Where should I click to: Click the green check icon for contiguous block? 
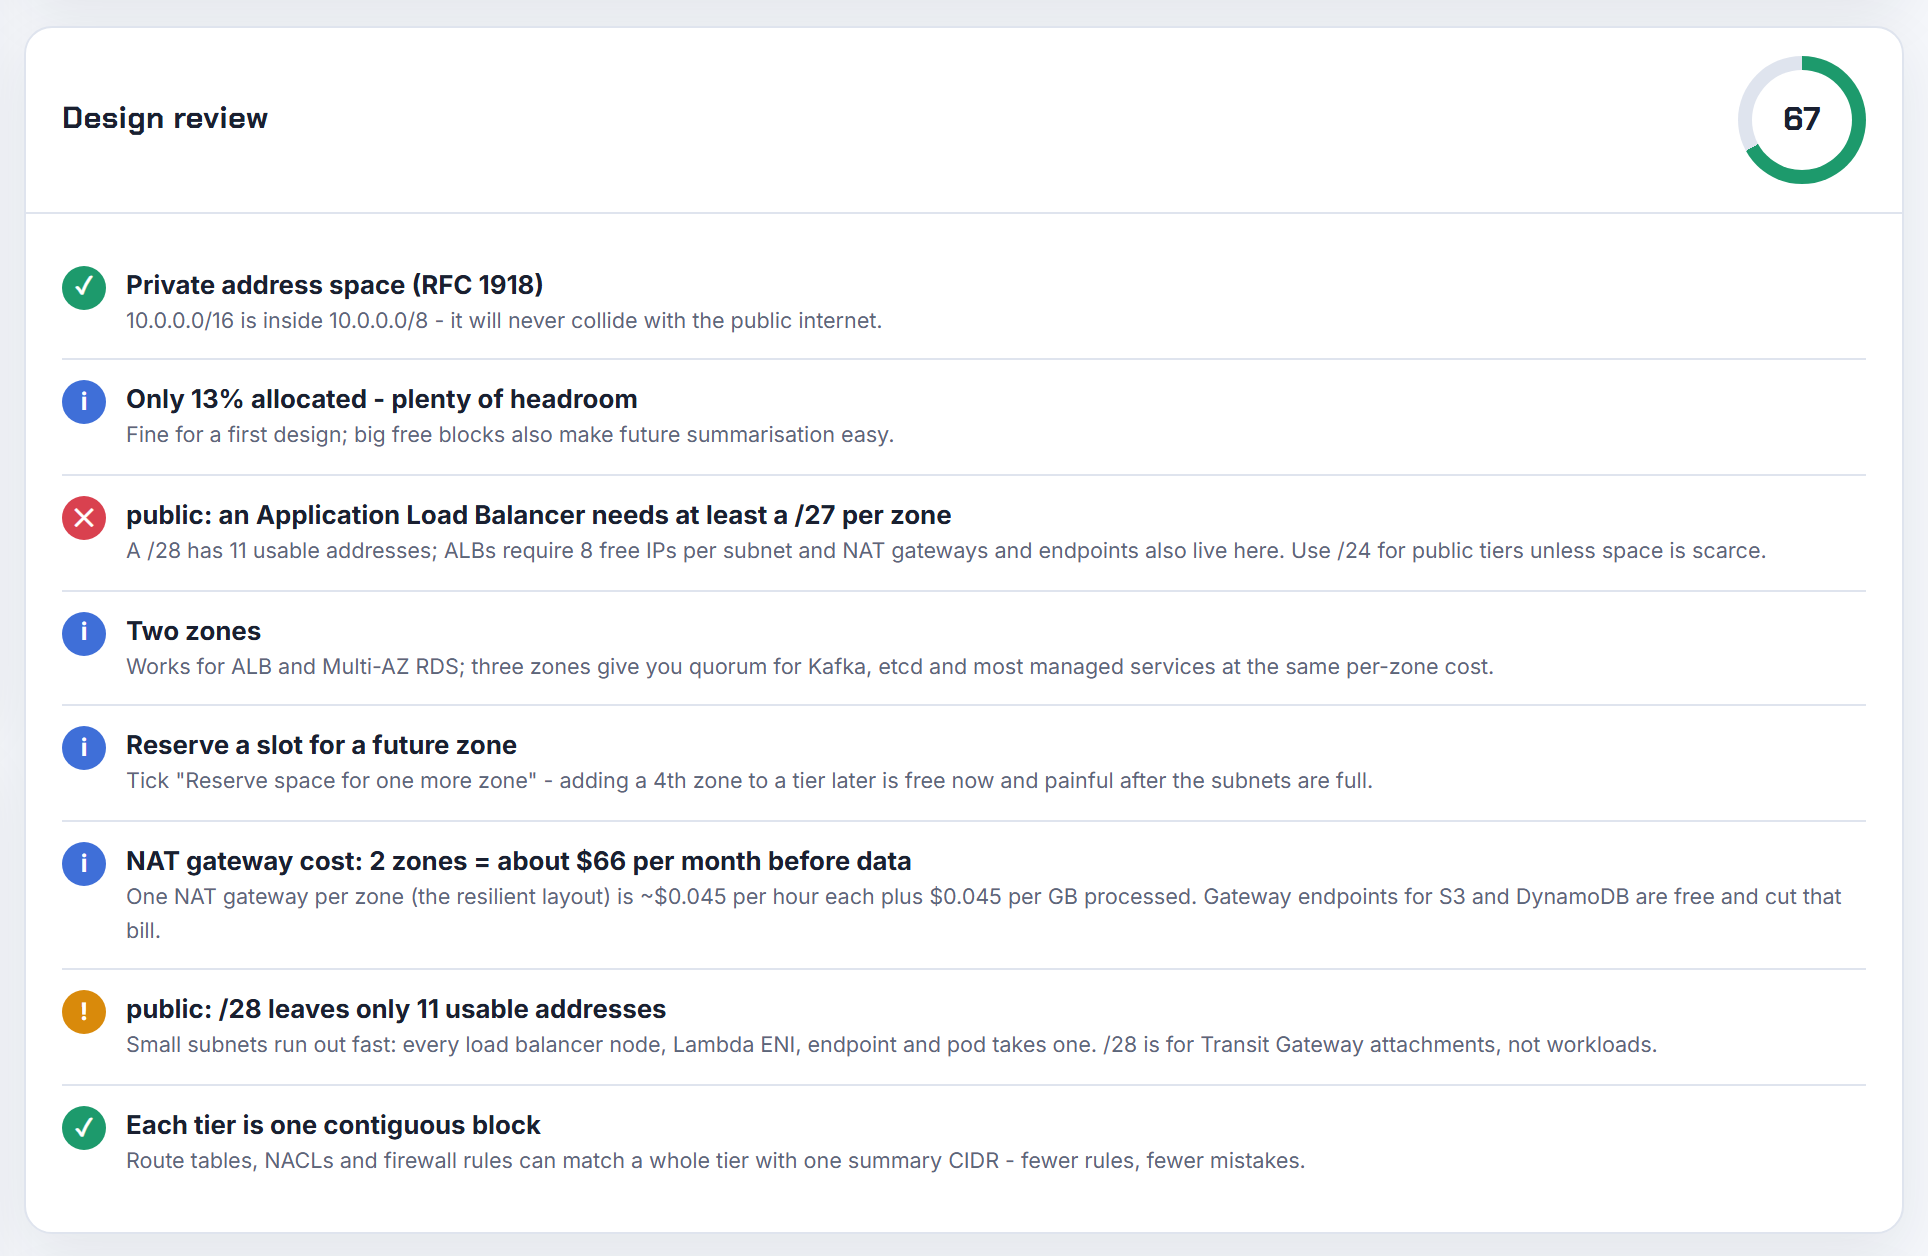pyautogui.click(x=84, y=1128)
